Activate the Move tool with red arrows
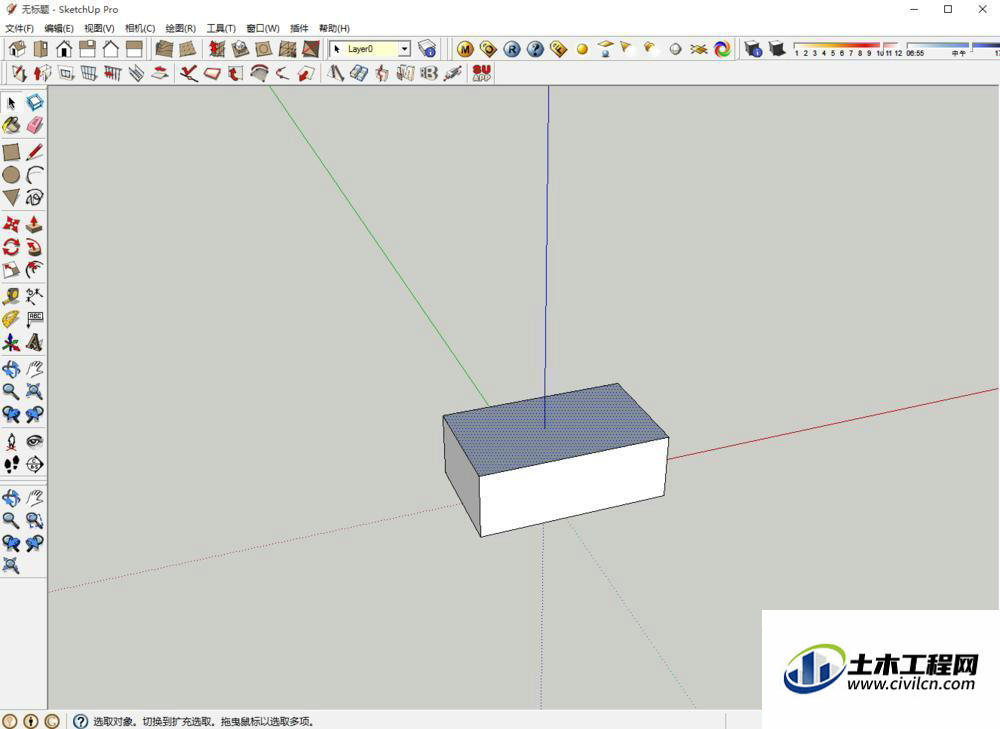The height and width of the screenshot is (729, 1000). tap(11, 224)
